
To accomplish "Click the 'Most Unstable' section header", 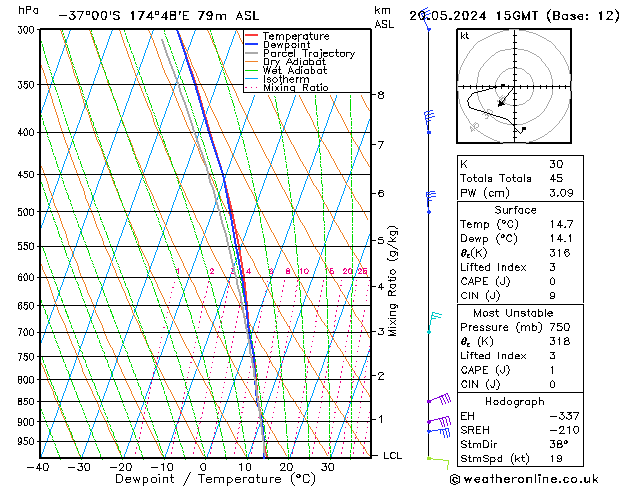I will [513, 313].
